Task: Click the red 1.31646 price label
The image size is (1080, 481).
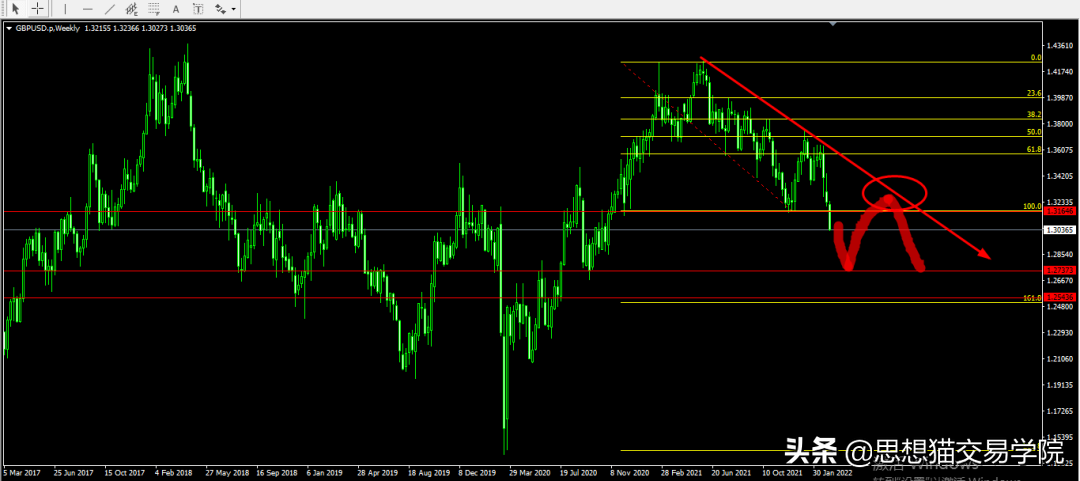Action: tap(1060, 211)
